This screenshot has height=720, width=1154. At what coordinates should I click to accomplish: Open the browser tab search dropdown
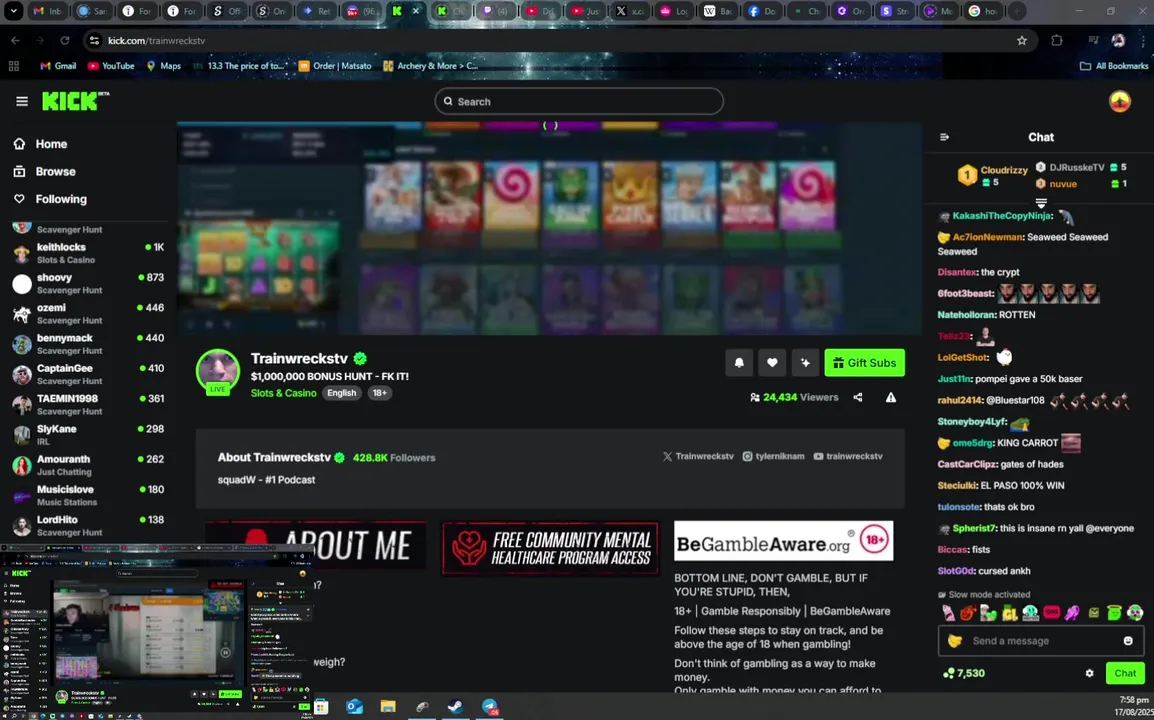(13, 11)
